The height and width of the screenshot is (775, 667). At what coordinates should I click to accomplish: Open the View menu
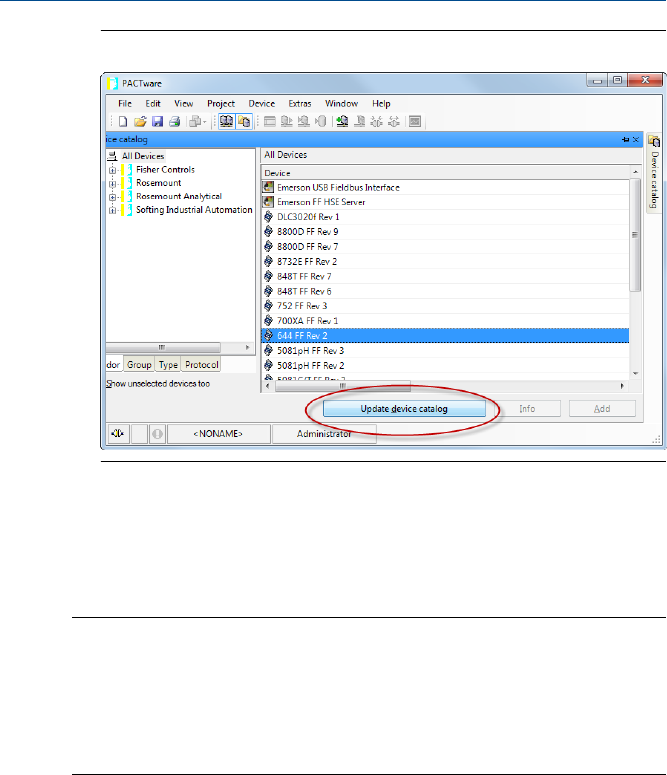(183, 104)
